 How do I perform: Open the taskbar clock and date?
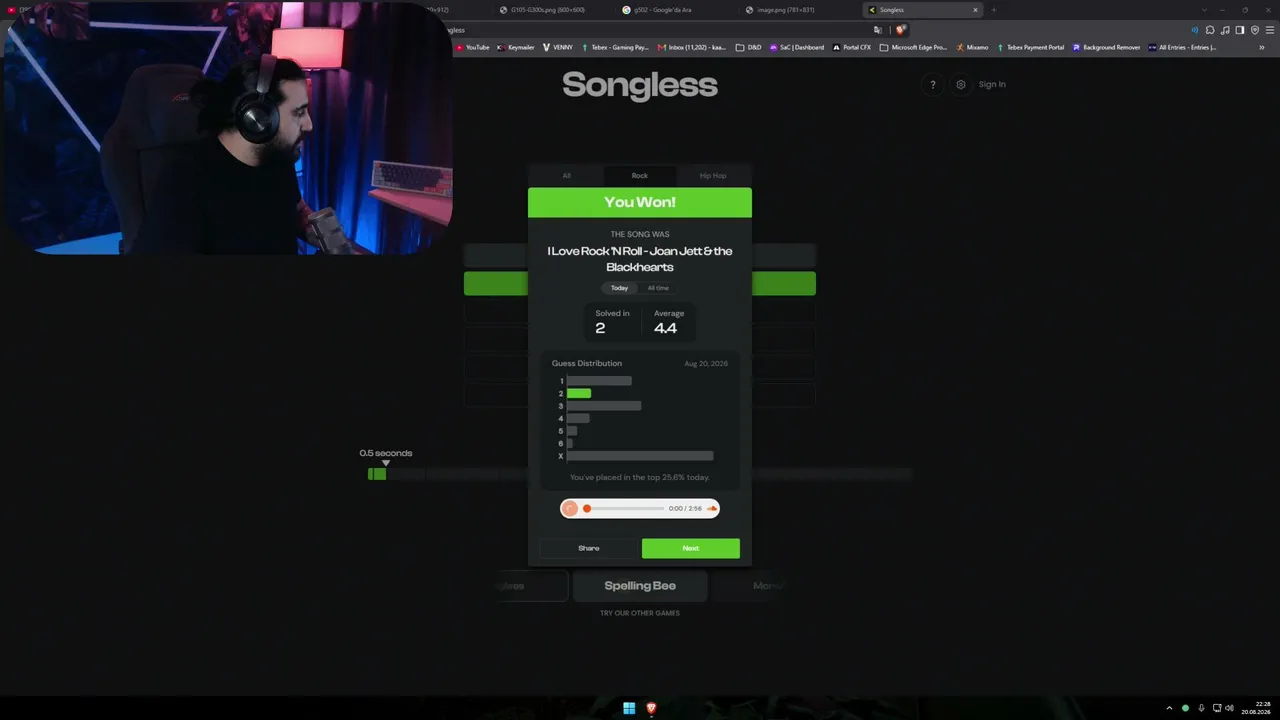tap(1256, 708)
